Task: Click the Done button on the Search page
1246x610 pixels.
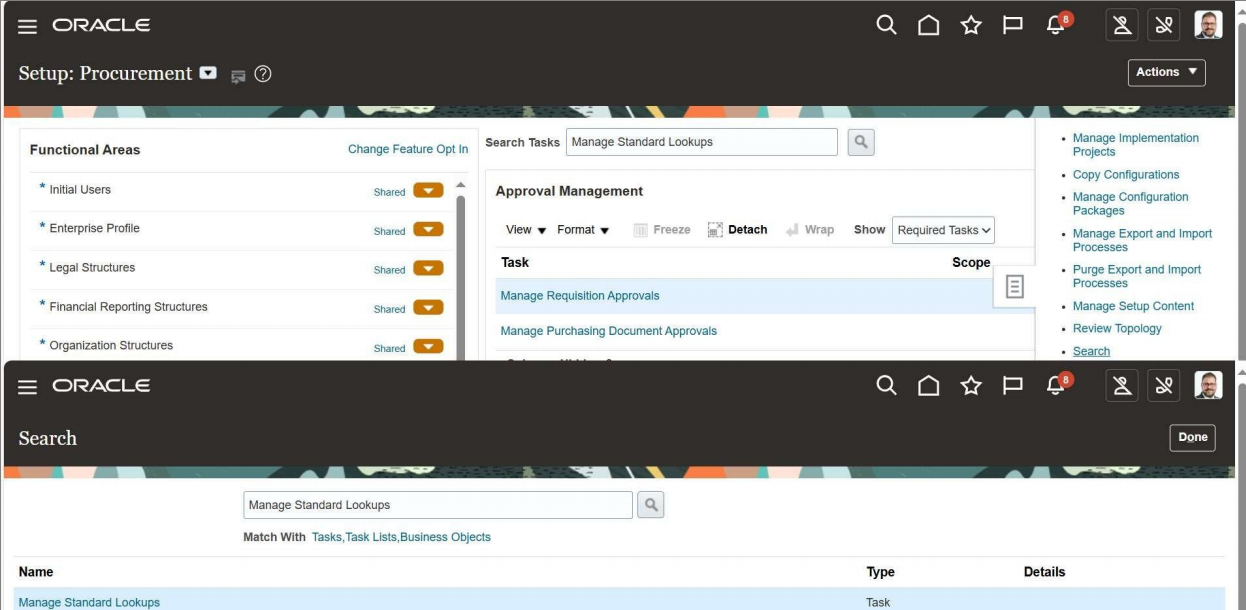Action: coord(1192,437)
